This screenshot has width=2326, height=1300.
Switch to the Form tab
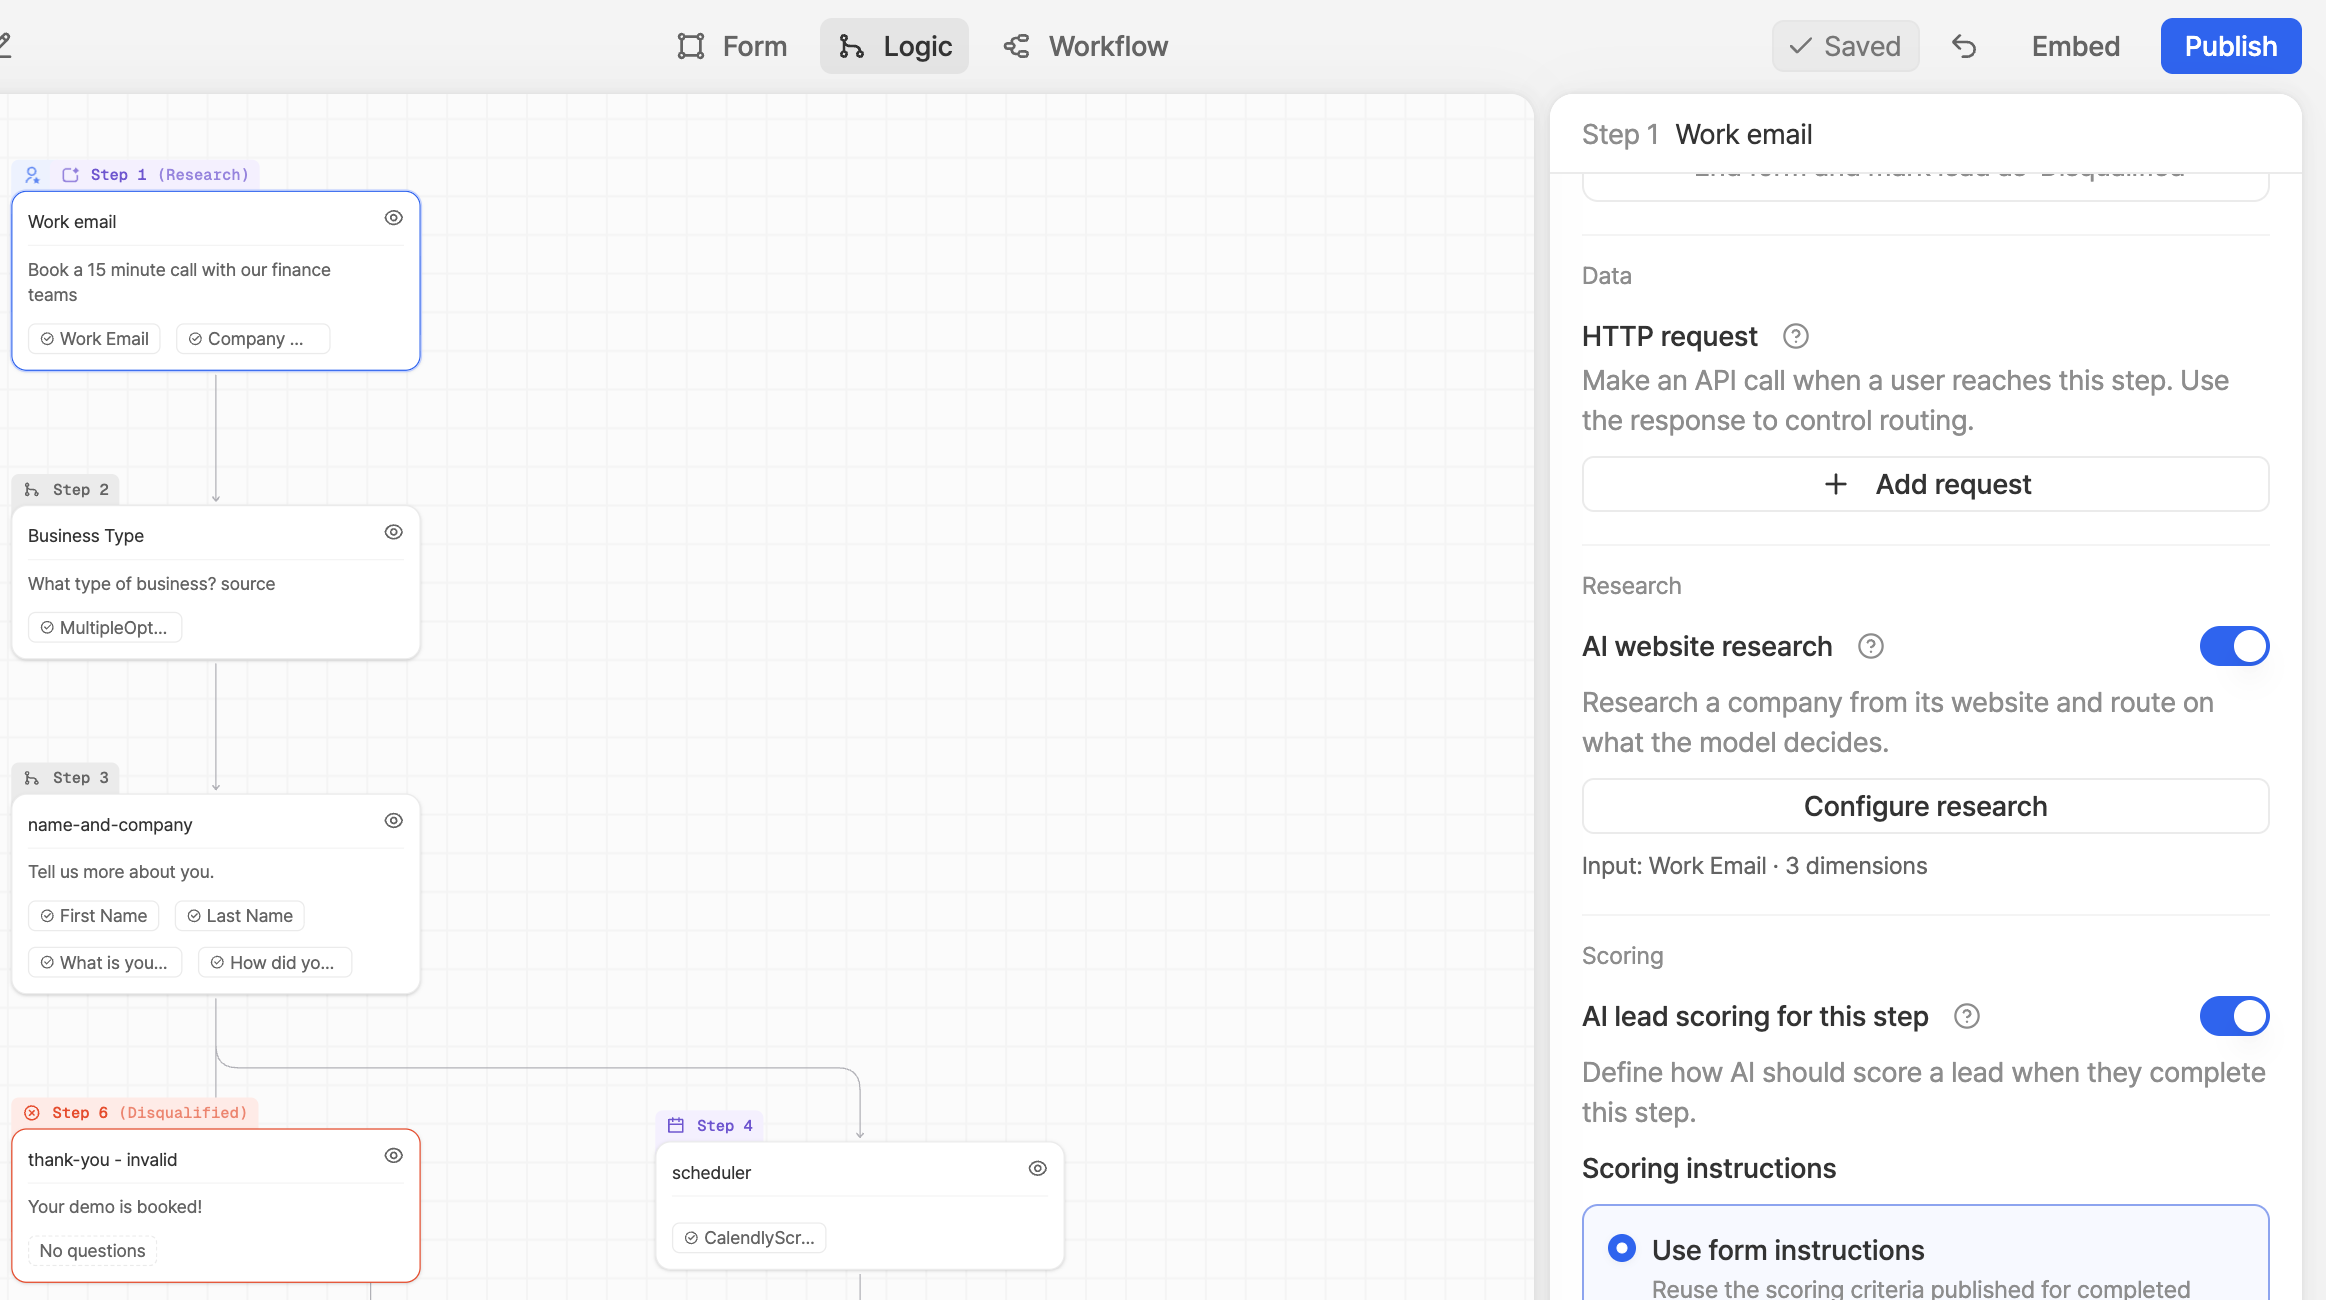click(x=732, y=46)
